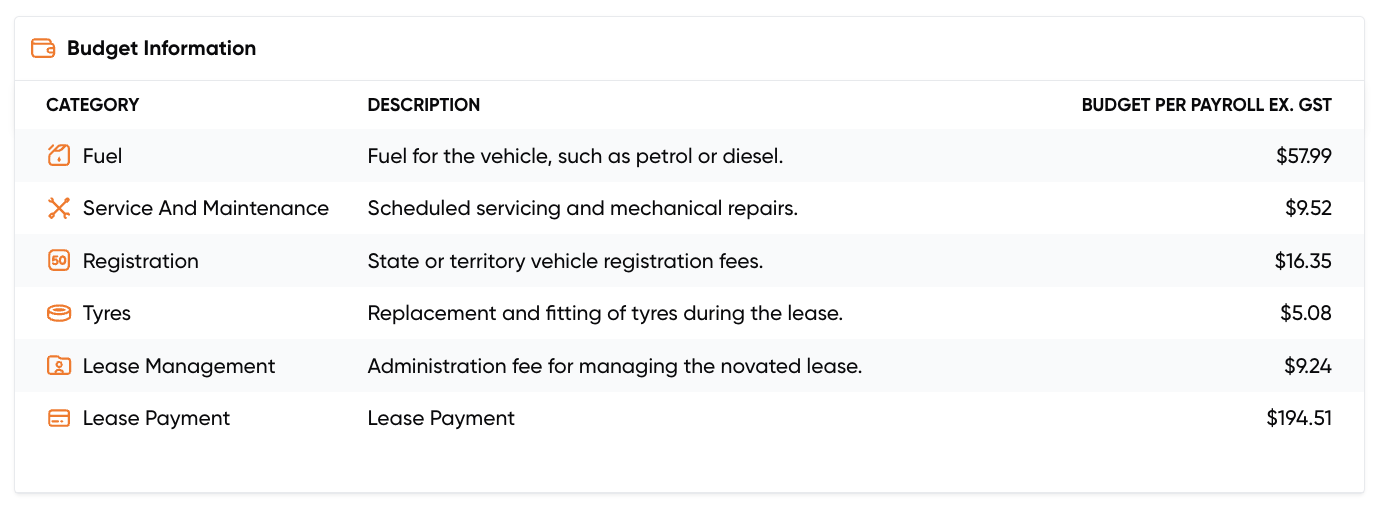Select the Tyres category label
The height and width of the screenshot is (508, 1378).
[106, 313]
